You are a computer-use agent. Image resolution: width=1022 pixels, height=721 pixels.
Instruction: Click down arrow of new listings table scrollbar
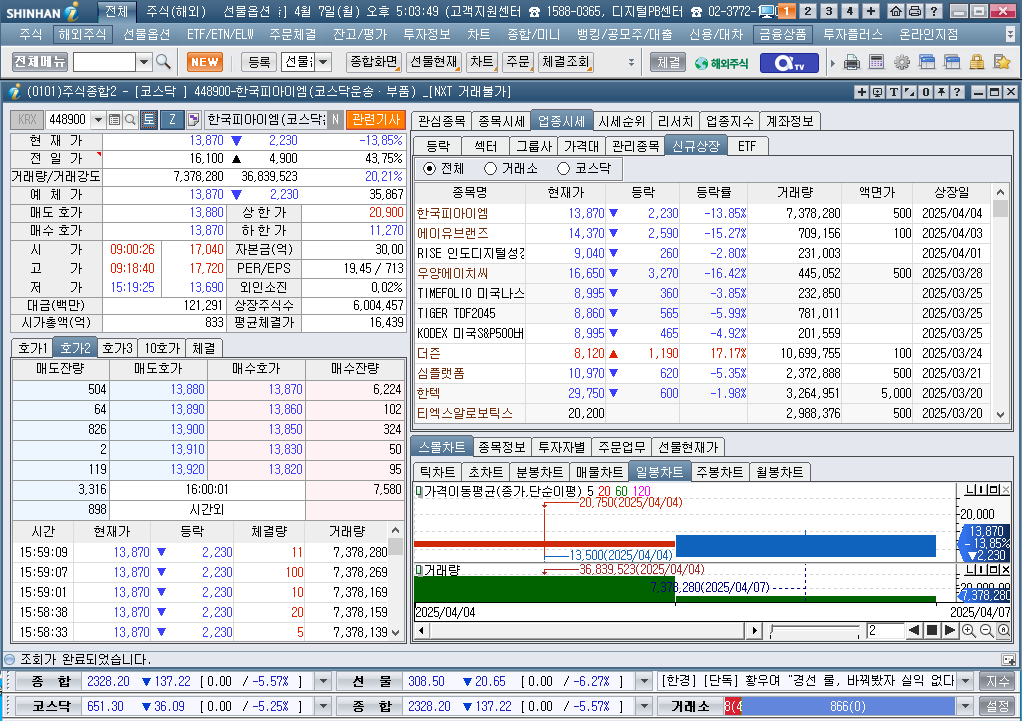coord(1000,415)
